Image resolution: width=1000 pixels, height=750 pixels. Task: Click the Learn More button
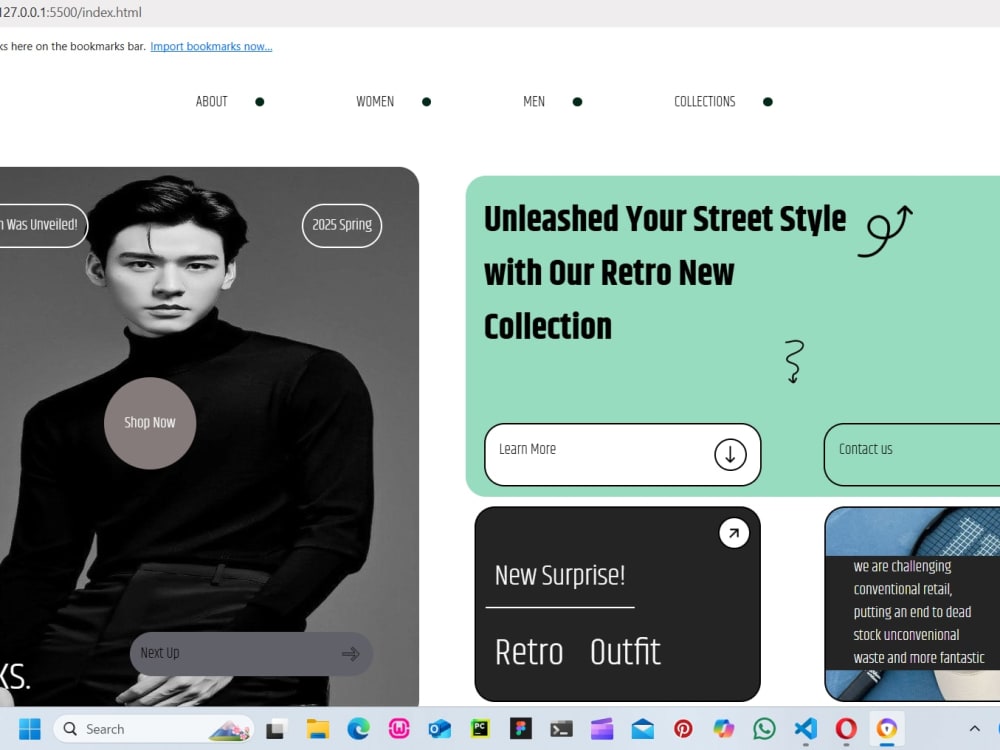coord(622,455)
